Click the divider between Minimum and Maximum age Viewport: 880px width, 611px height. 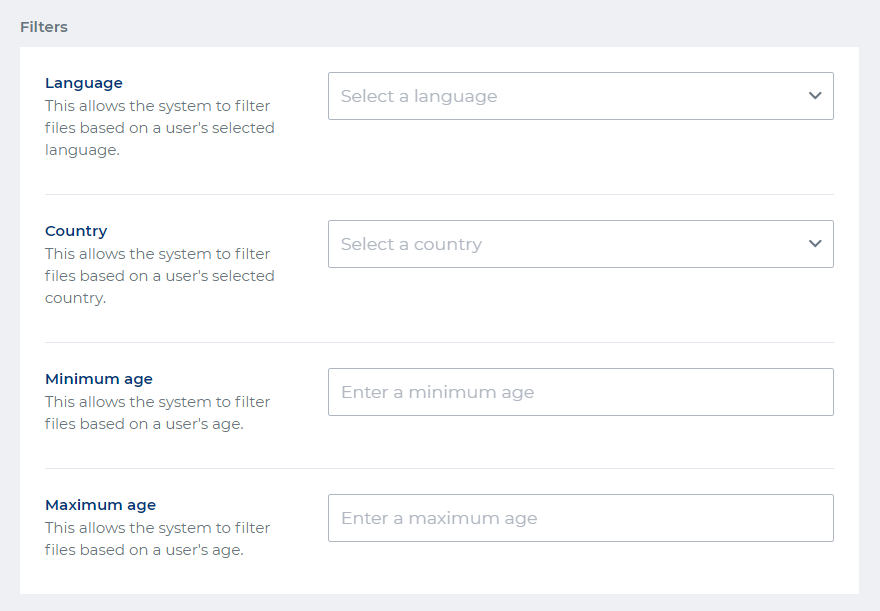[439, 468]
